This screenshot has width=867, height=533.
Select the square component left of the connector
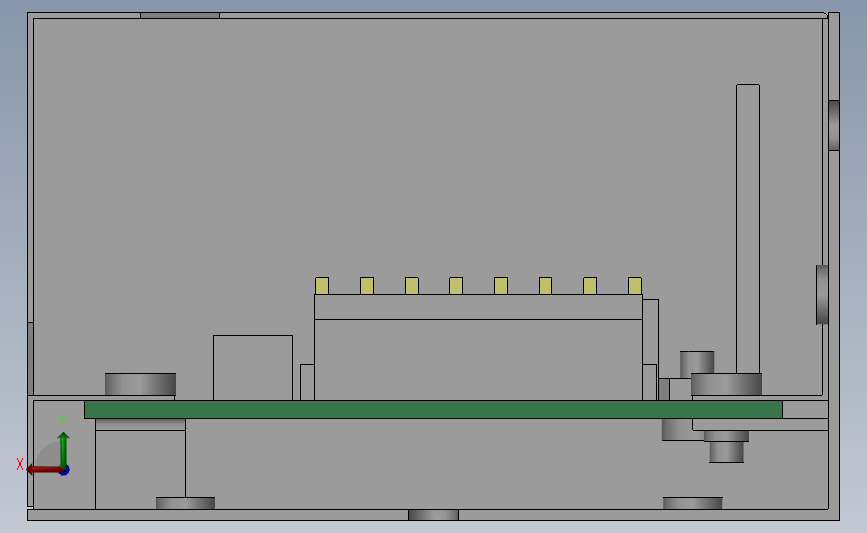point(253,368)
